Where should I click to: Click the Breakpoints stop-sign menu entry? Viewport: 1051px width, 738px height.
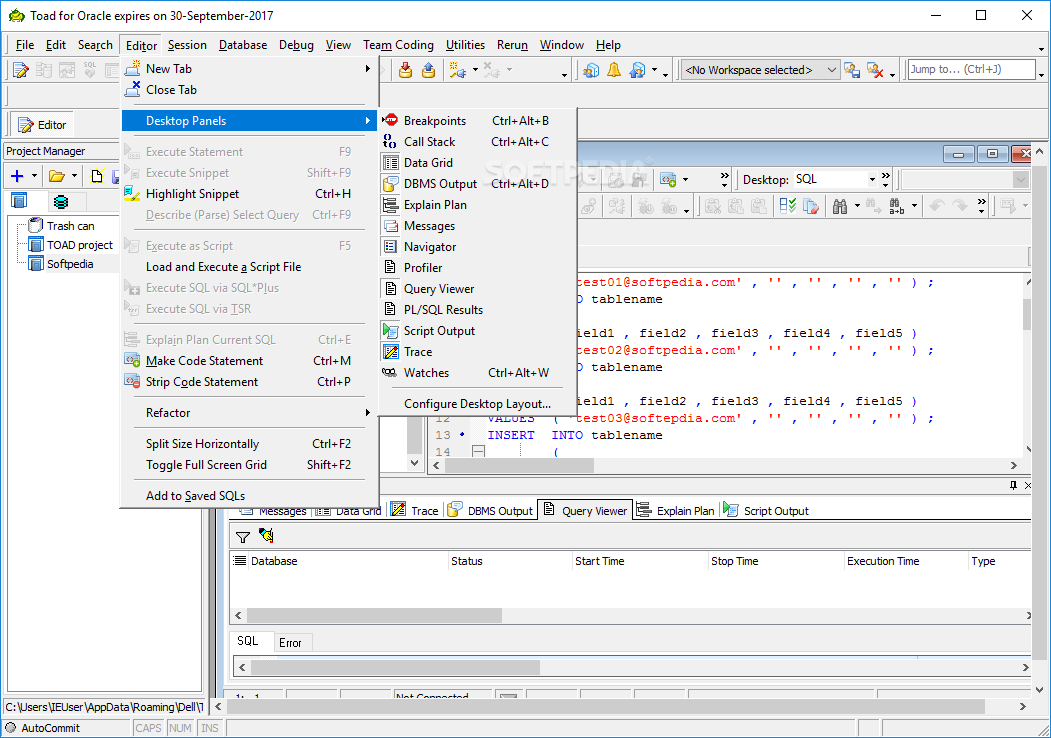point(477,121)
